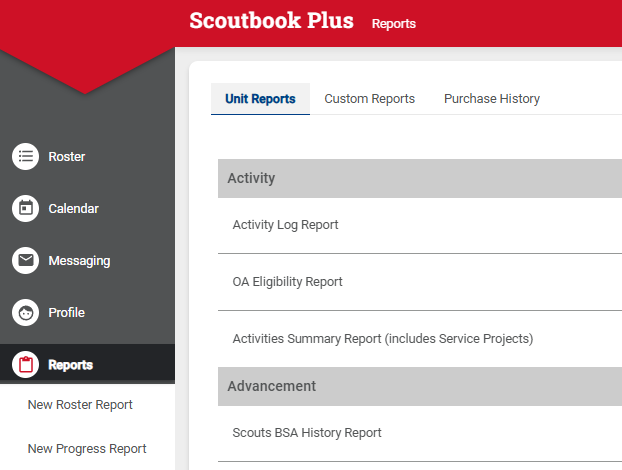Switch to the Custom Reports tab

369,99
